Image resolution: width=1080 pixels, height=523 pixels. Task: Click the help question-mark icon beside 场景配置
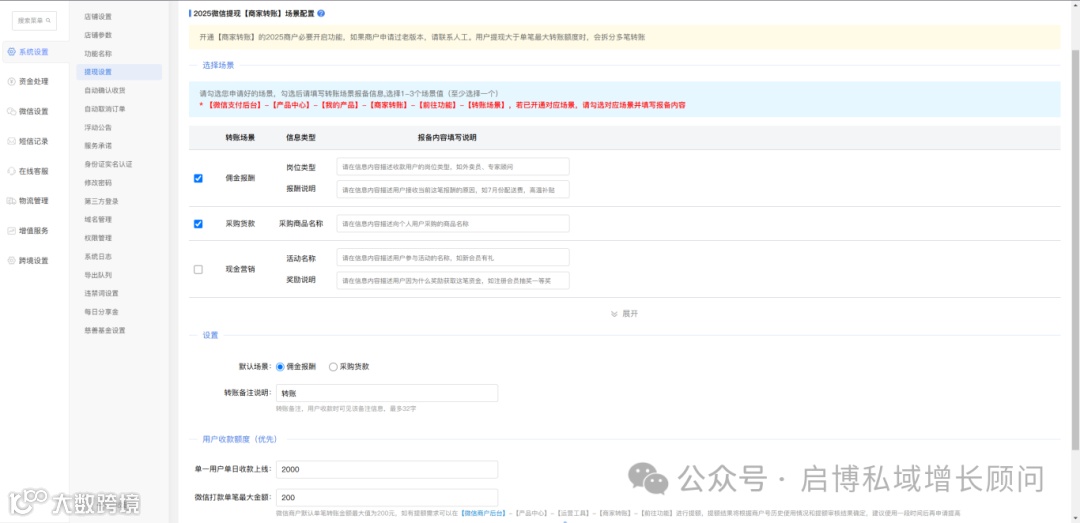pos(321,13)
